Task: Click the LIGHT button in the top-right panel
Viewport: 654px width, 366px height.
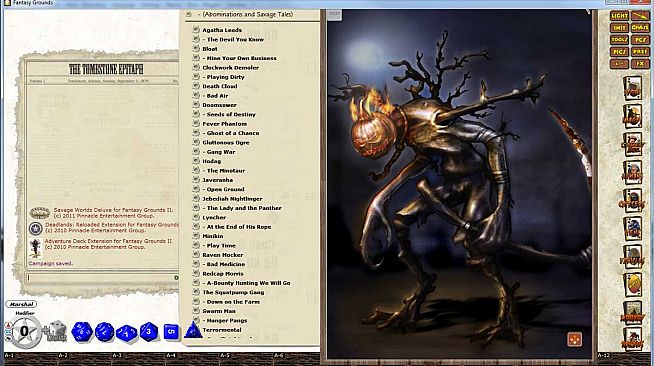Action: (x=619, y=16)
